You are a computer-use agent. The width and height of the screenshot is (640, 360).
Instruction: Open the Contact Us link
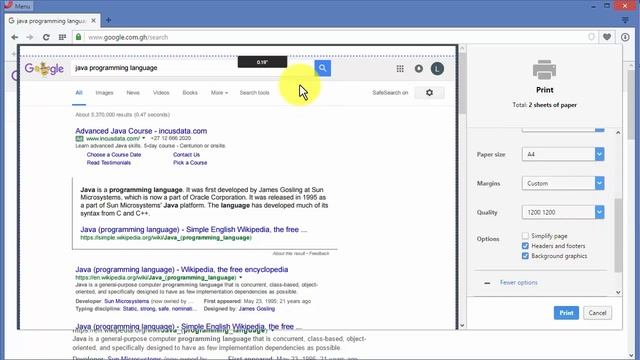(187, 155)
